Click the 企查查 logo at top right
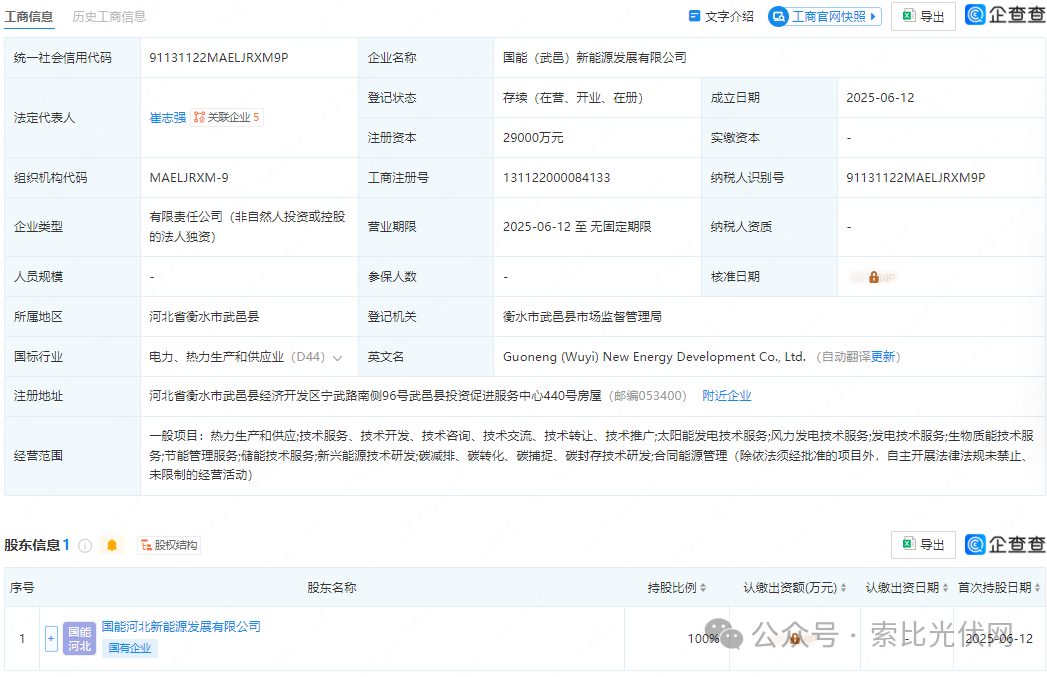 pyautogui.click(x=1005, y=16)
